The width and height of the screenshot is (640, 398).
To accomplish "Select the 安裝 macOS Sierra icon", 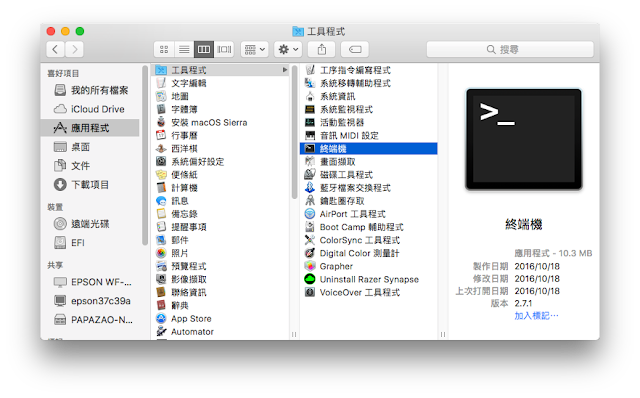I will point(161,122).
